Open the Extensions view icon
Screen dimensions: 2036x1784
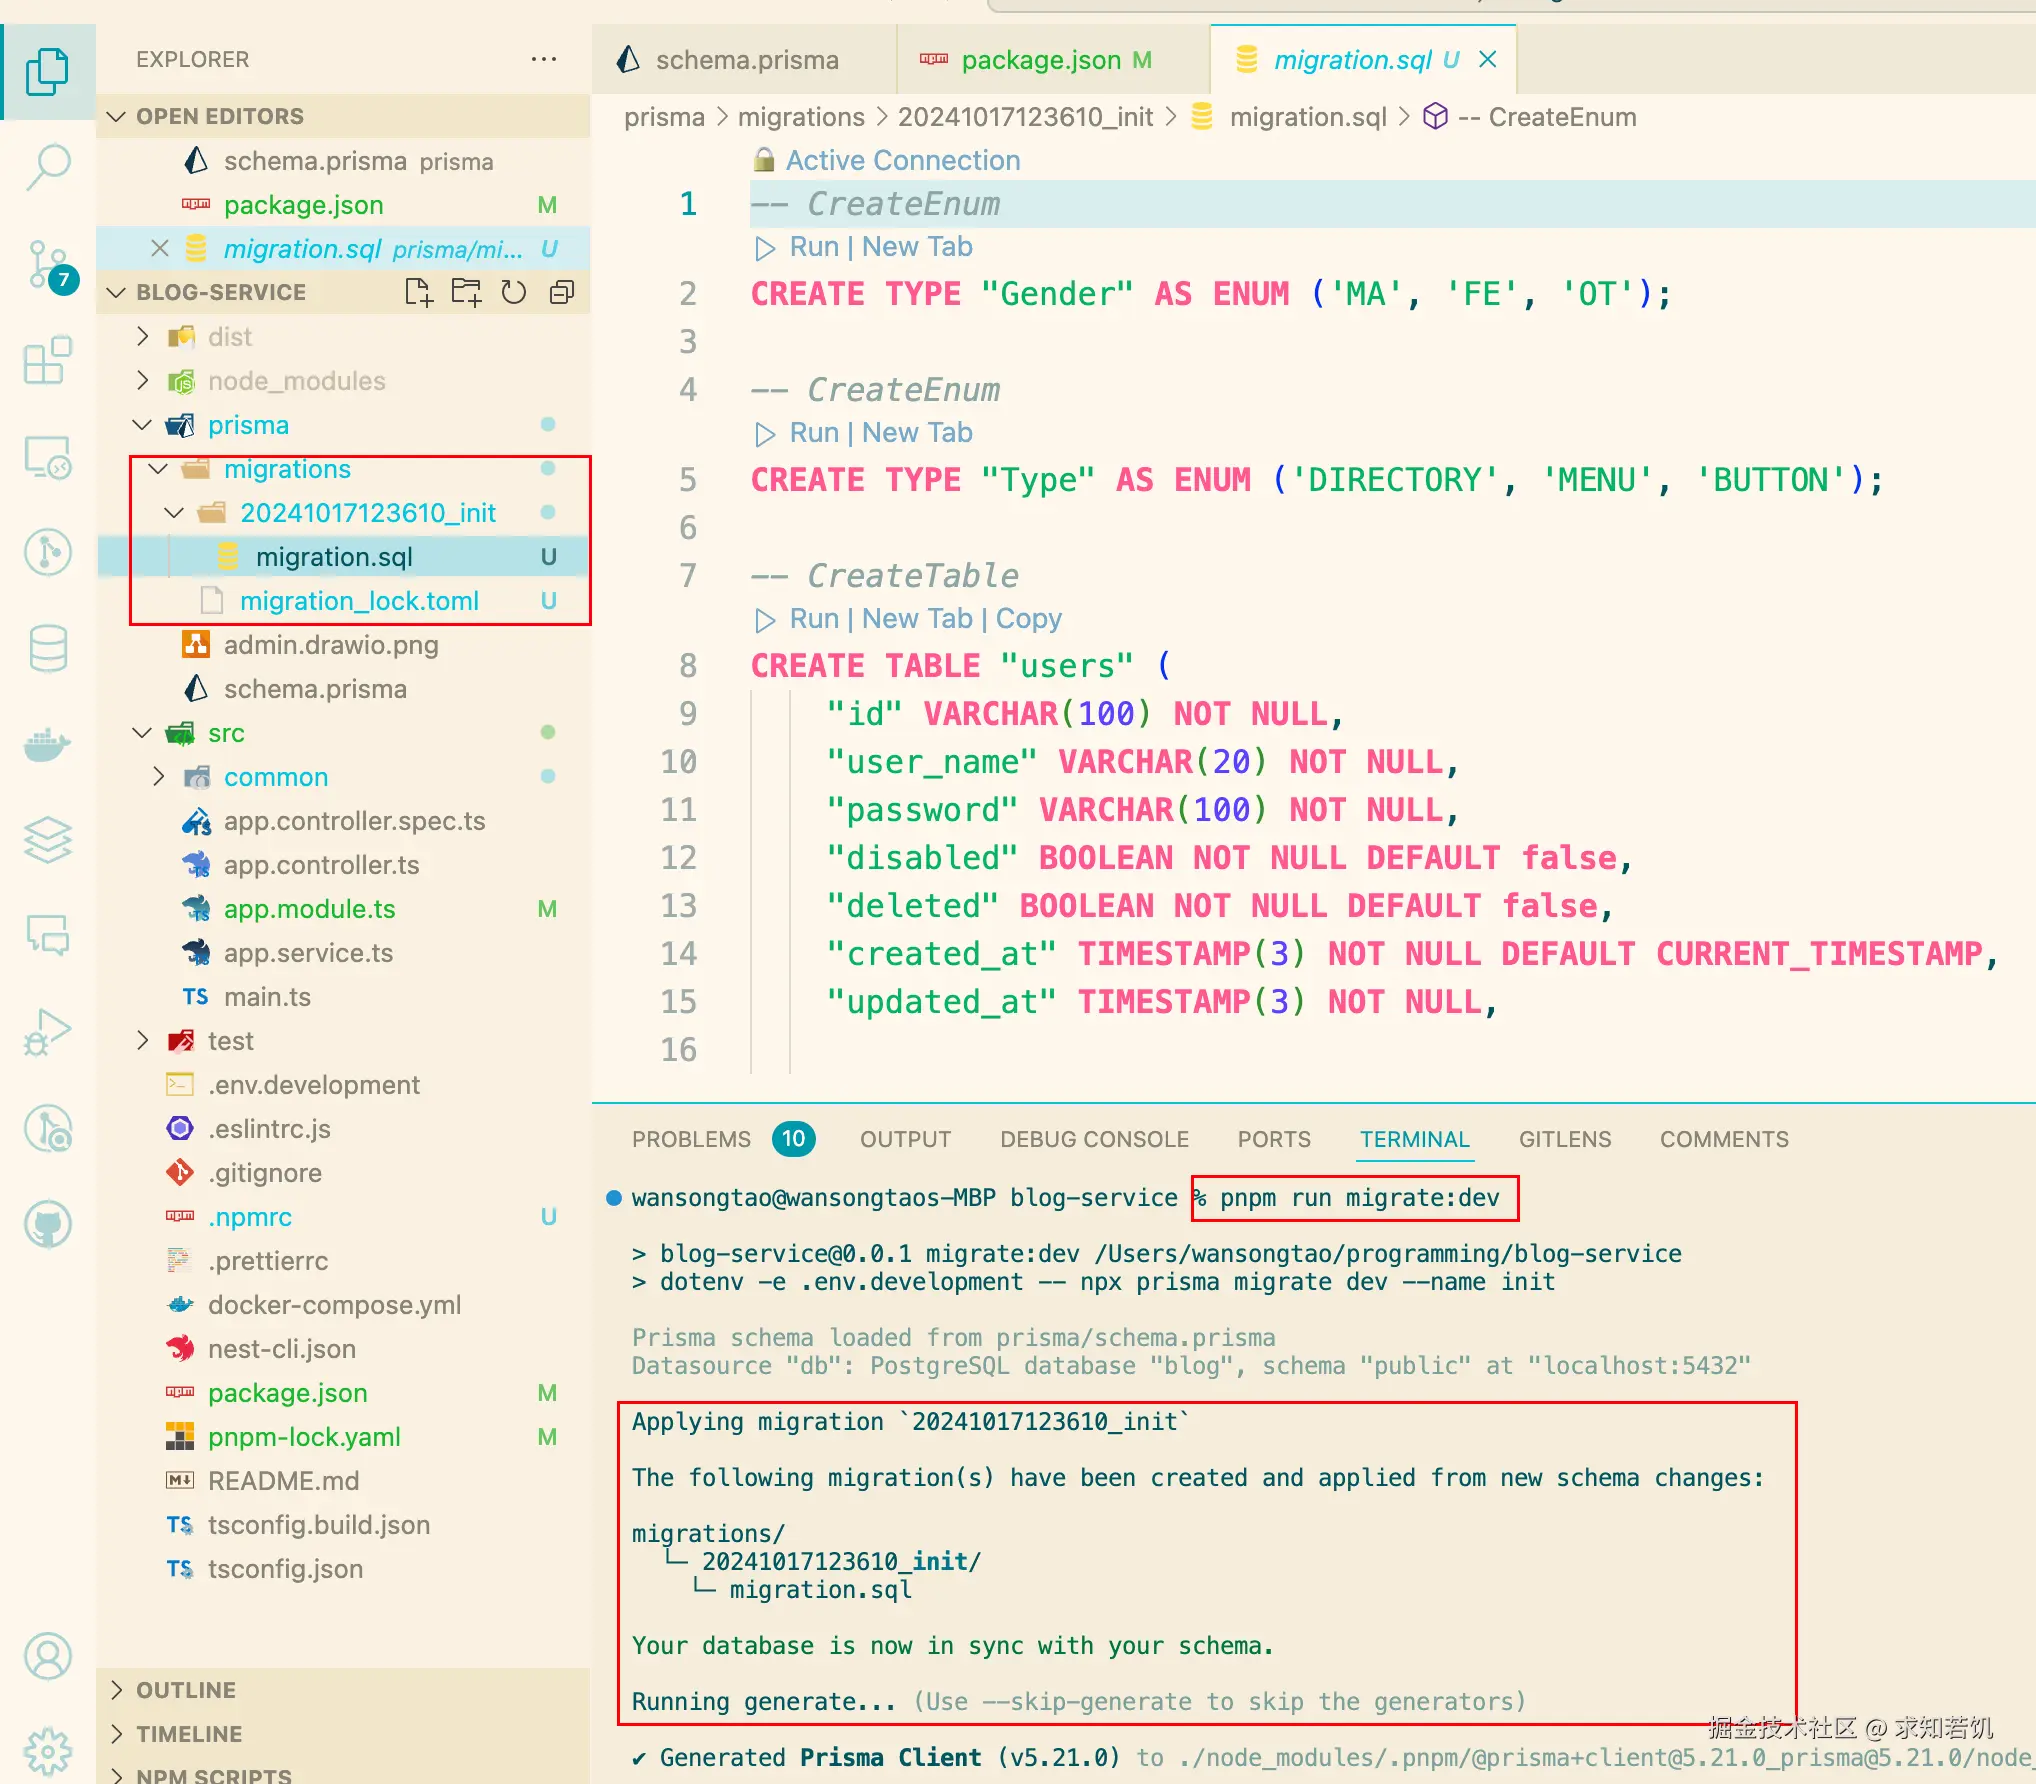tap(47, 361)
